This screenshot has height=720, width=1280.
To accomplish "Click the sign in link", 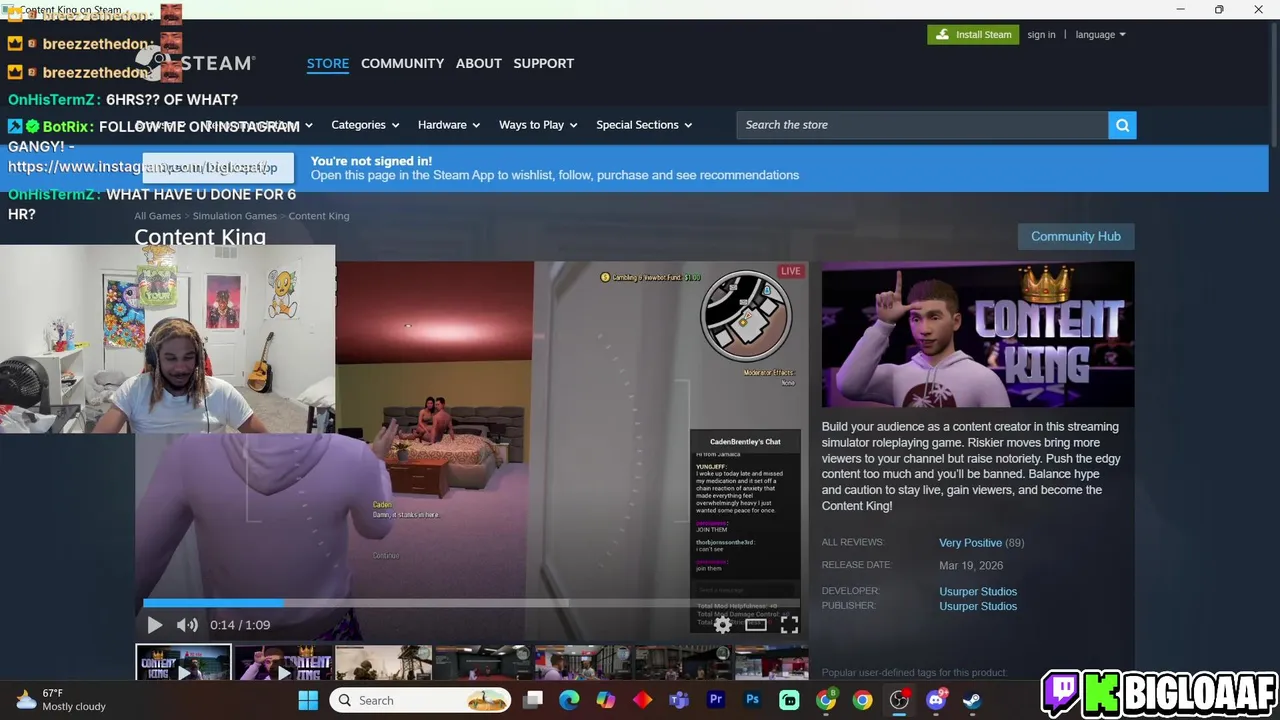I will [1041, 34].
